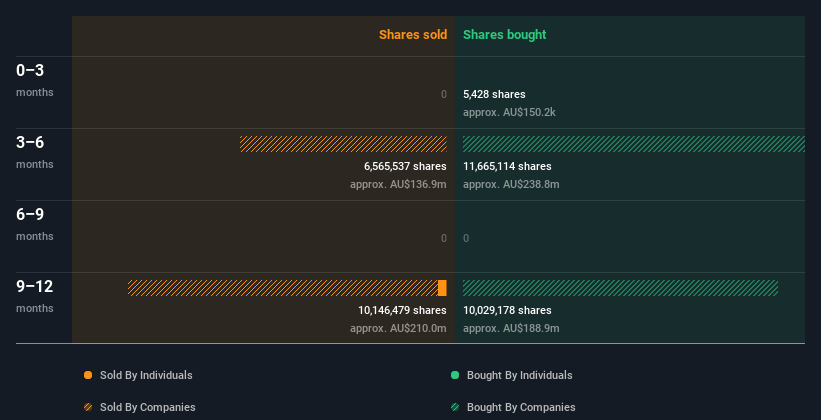The width and height of the screenshot is (821, 420).
Task: Click the 6,565,537 shares value
Action: coord(405,166)
